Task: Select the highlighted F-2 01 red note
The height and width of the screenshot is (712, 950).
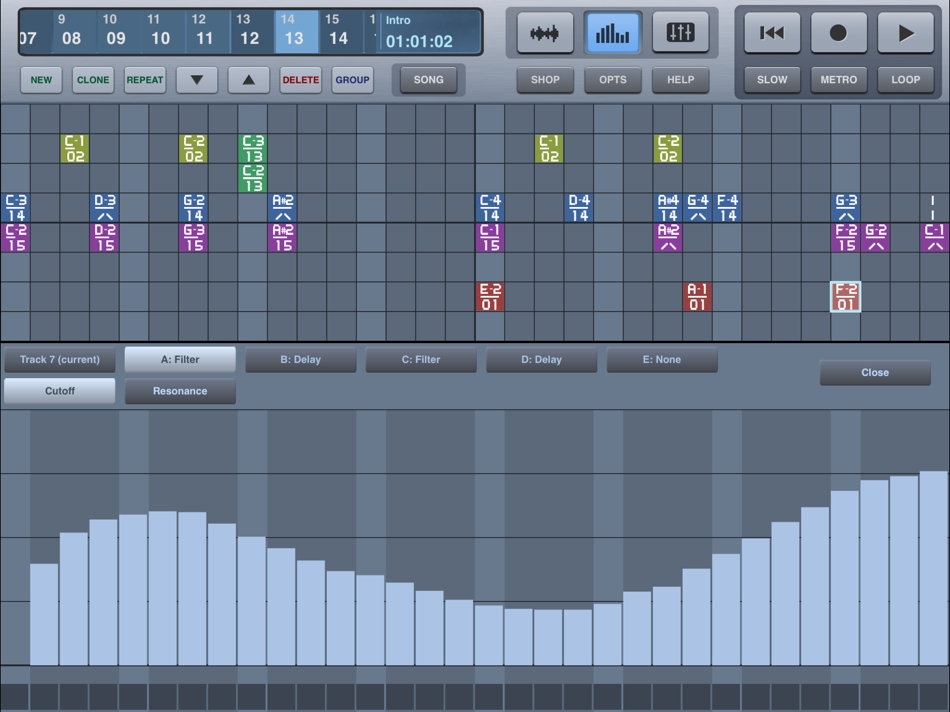Action: 845,297
